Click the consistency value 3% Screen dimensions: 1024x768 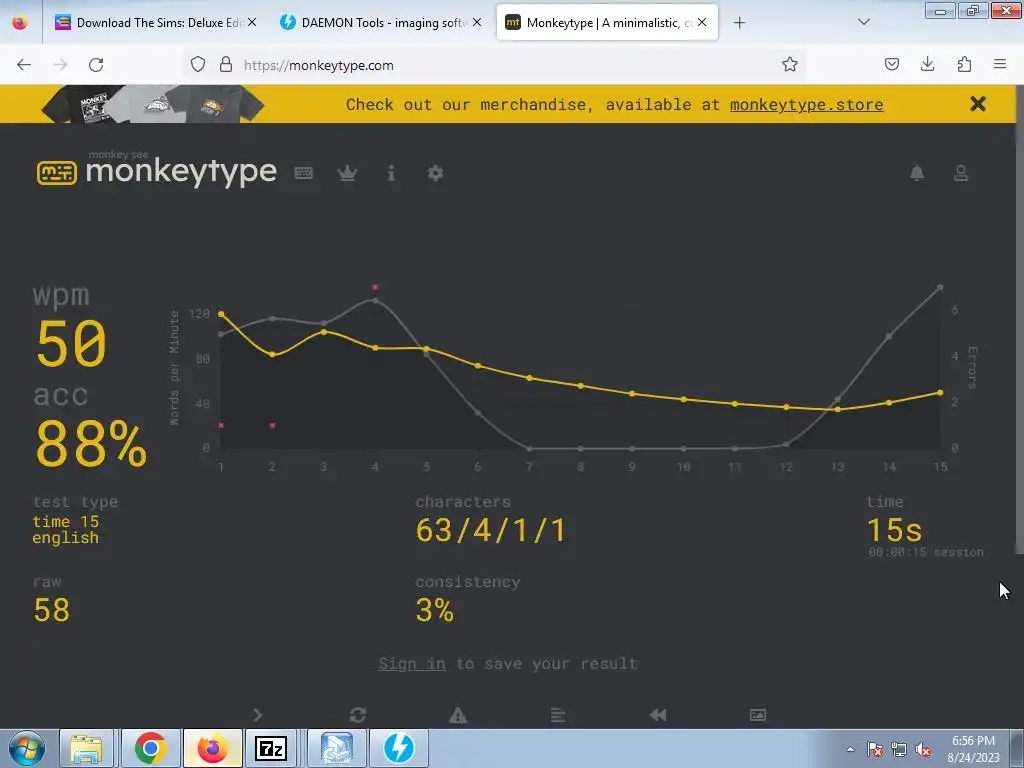(x=434, y=610)
